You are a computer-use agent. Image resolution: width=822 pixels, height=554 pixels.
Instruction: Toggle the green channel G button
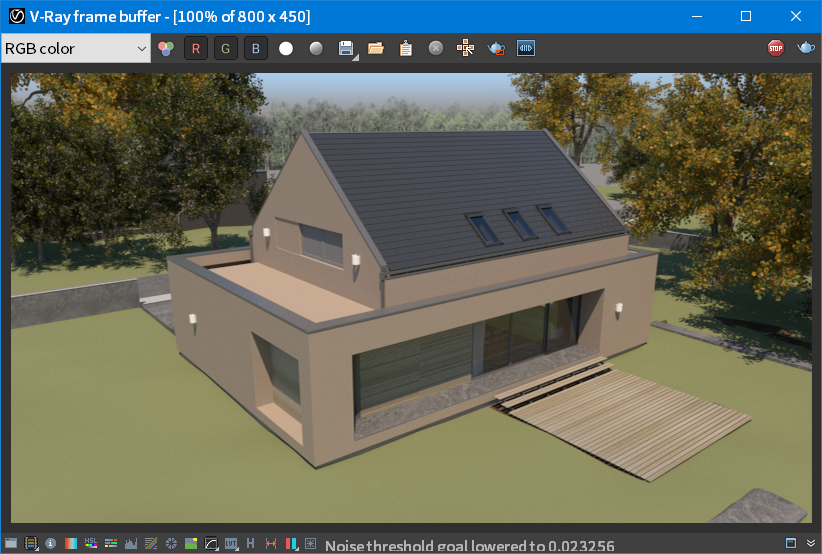[225, 49]
